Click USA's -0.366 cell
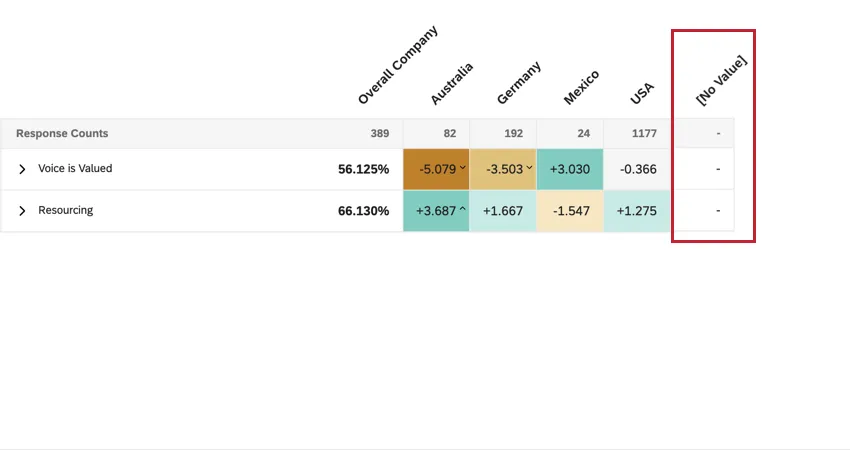Viewport: 850px width, 450px height. click(x=638, y=169)
